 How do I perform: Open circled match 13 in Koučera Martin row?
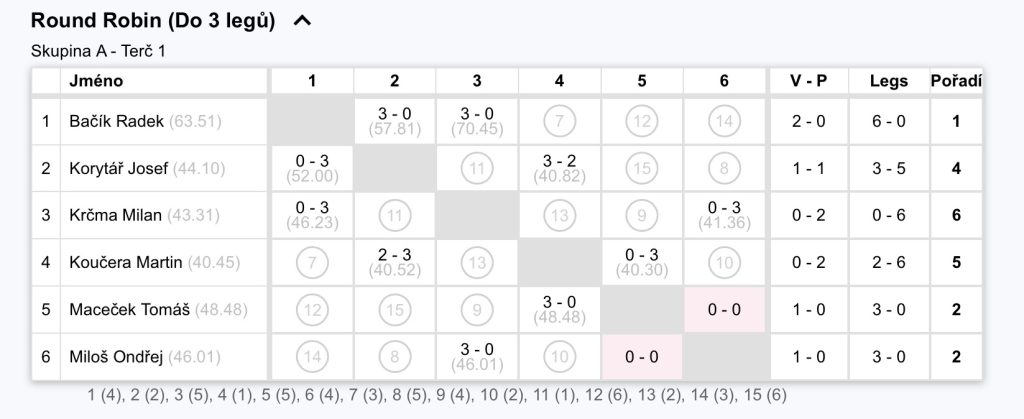point(477,262)
